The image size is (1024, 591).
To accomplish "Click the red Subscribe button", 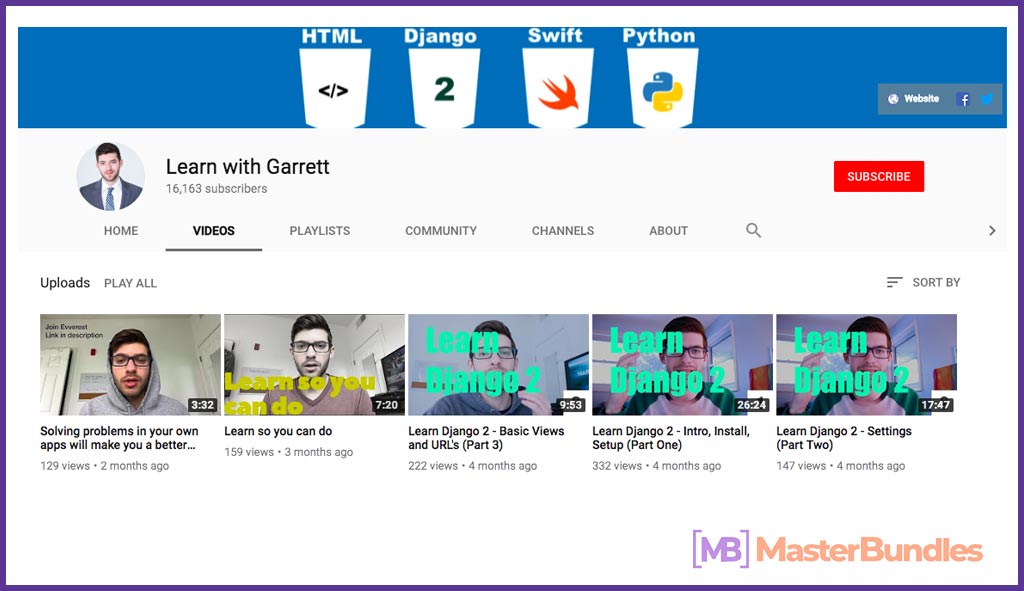I will [878, 176].
